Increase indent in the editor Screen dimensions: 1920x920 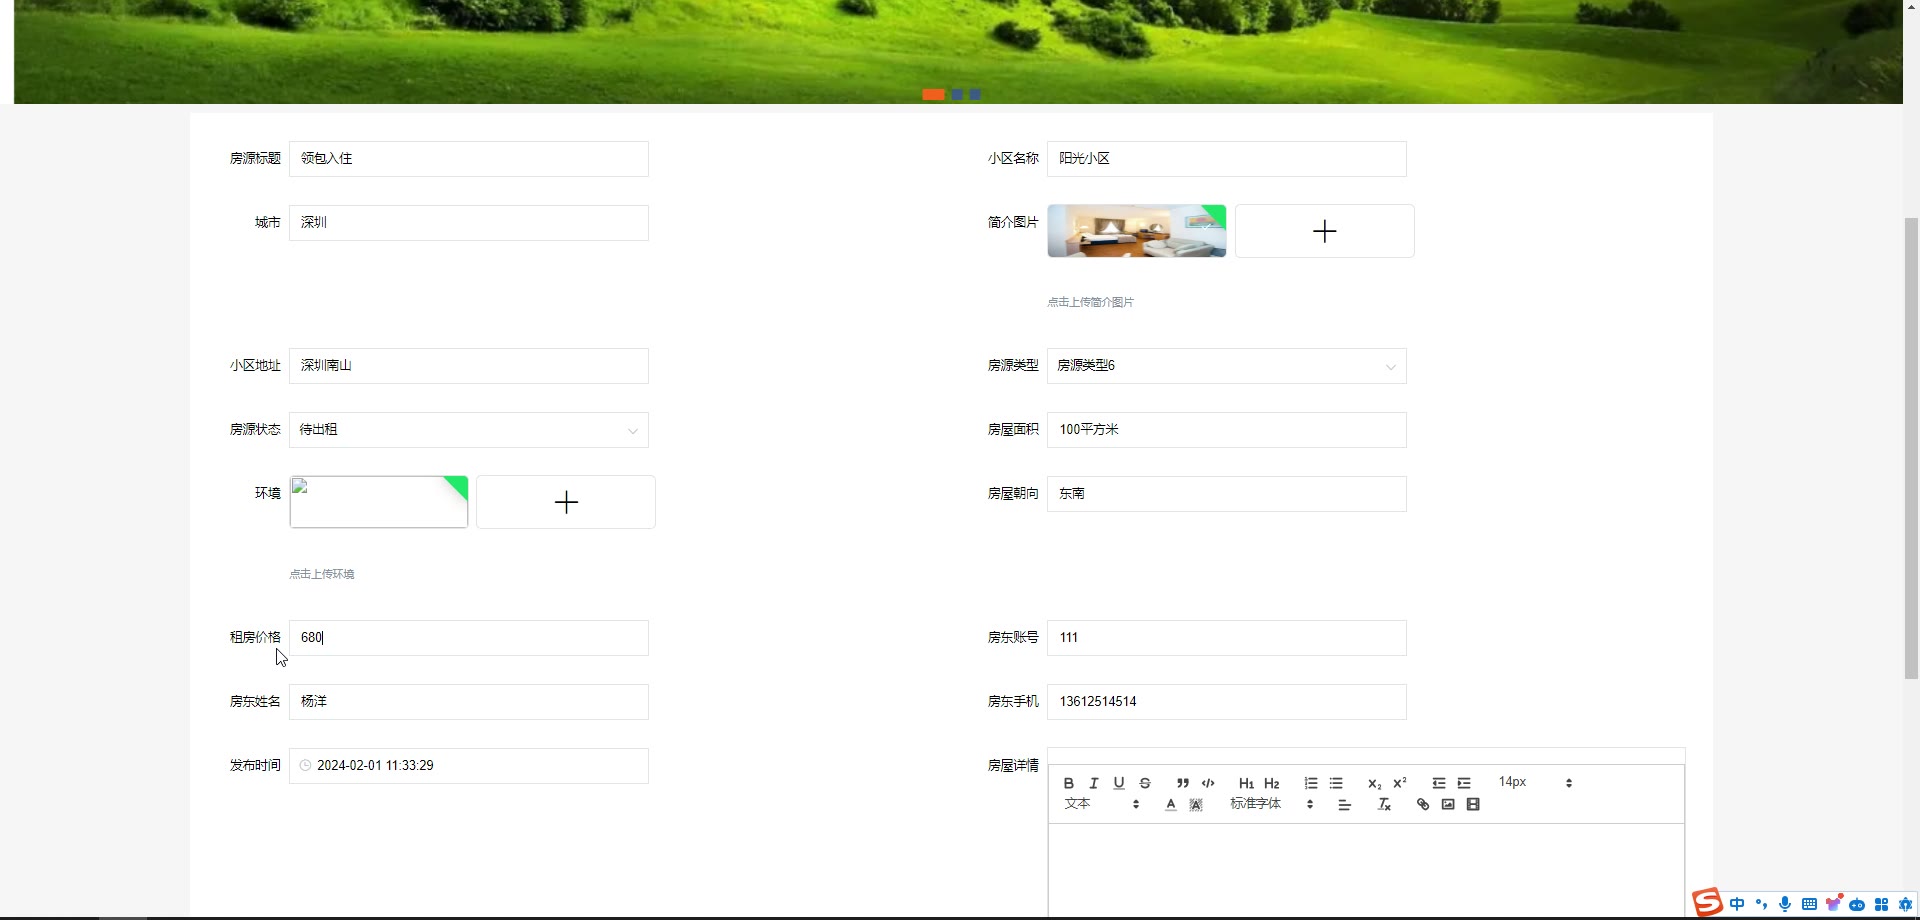[x=1464, y=783]
